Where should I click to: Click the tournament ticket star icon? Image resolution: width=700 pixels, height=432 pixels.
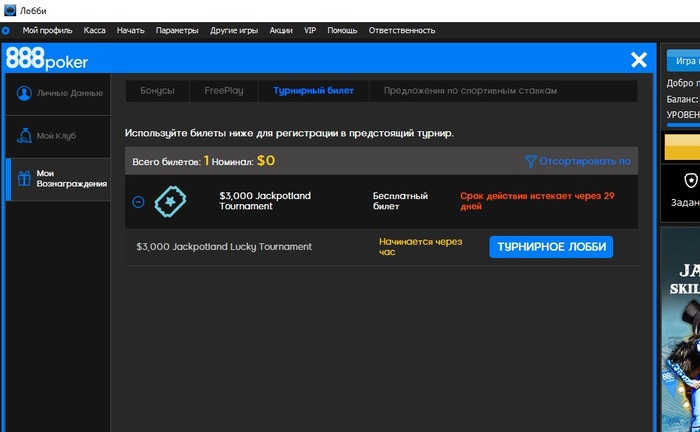point(170,201)
